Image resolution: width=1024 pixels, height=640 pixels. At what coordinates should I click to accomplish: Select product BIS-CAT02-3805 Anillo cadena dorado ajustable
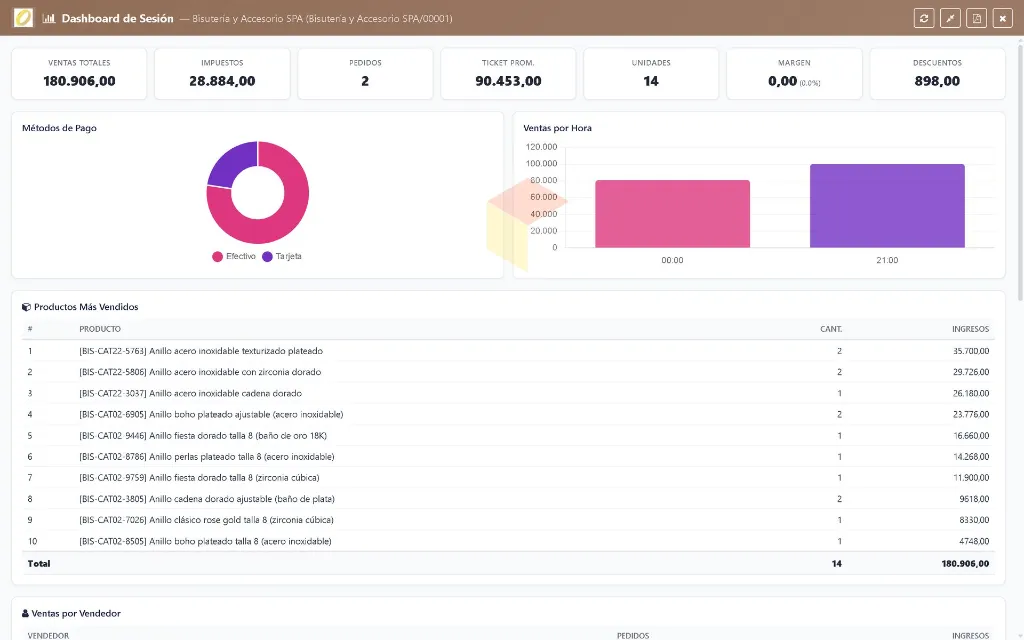(508, 499)
